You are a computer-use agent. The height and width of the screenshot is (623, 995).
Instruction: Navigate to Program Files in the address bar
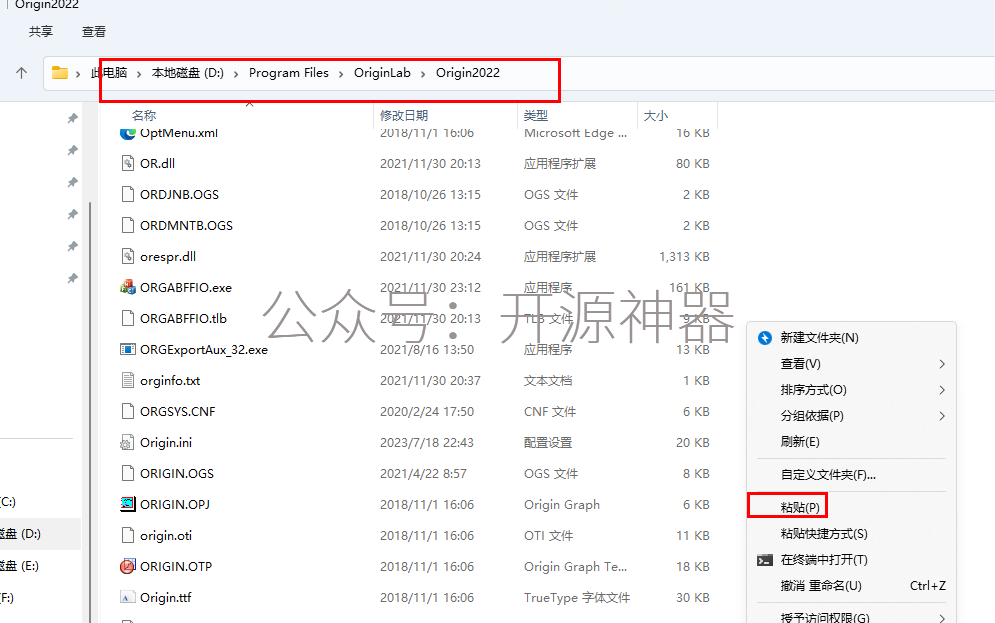point(289,73)
